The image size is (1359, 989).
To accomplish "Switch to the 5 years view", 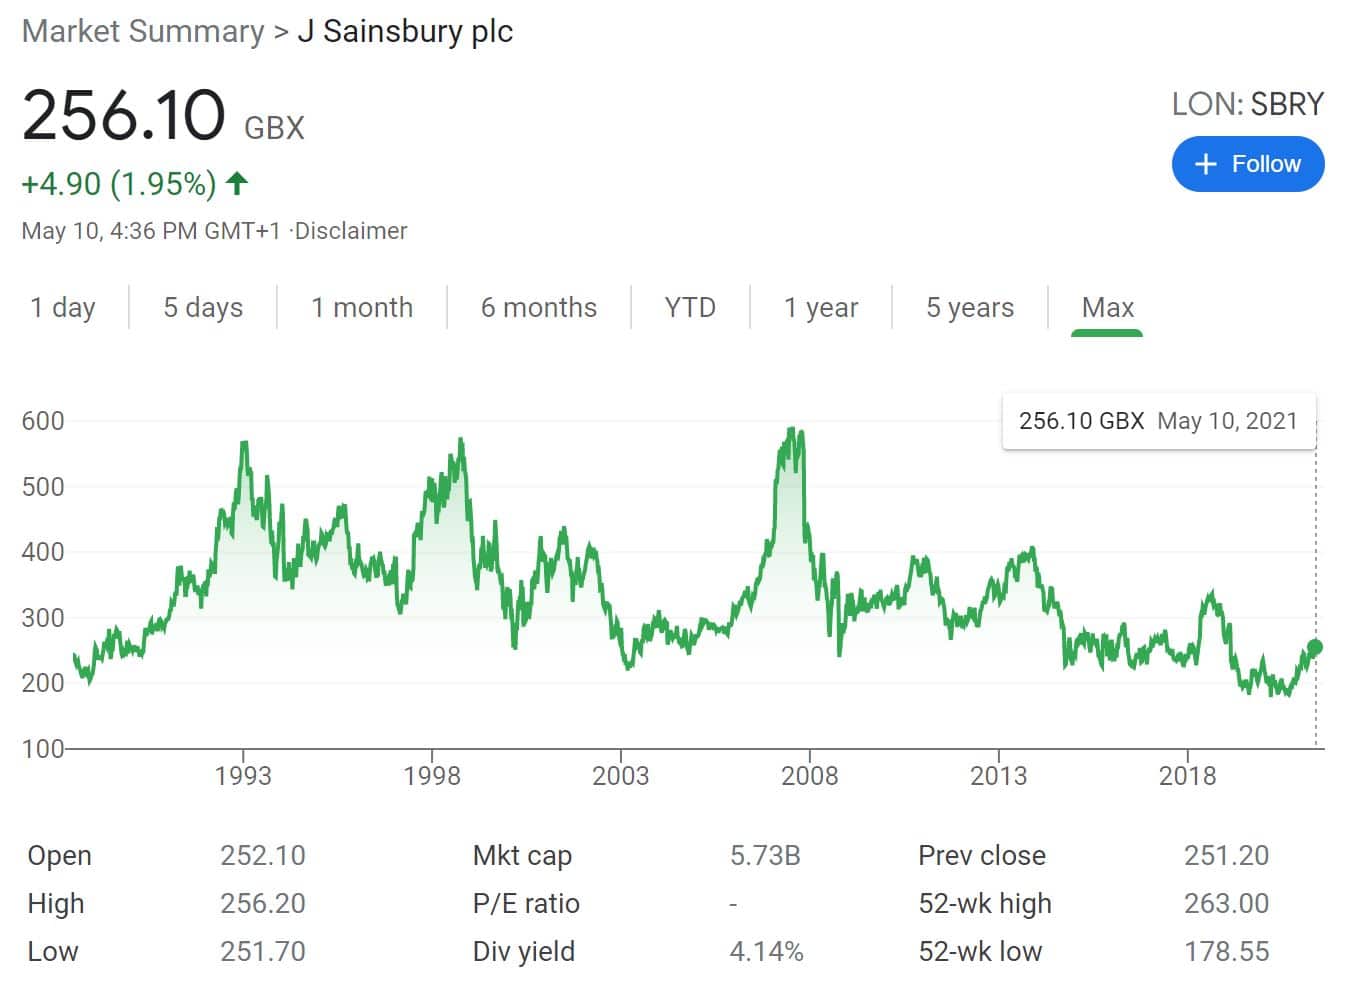I will (x=968, y=308).
